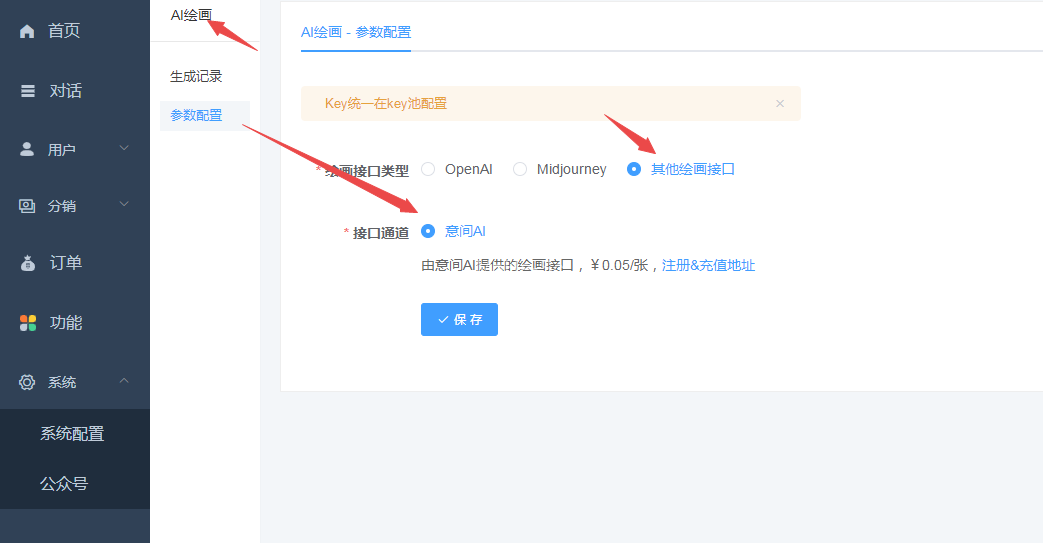Select 其他绘画接口 radio option
Image resolution: width=1043 pixels, height=543 pixels.
click(634, 169)
